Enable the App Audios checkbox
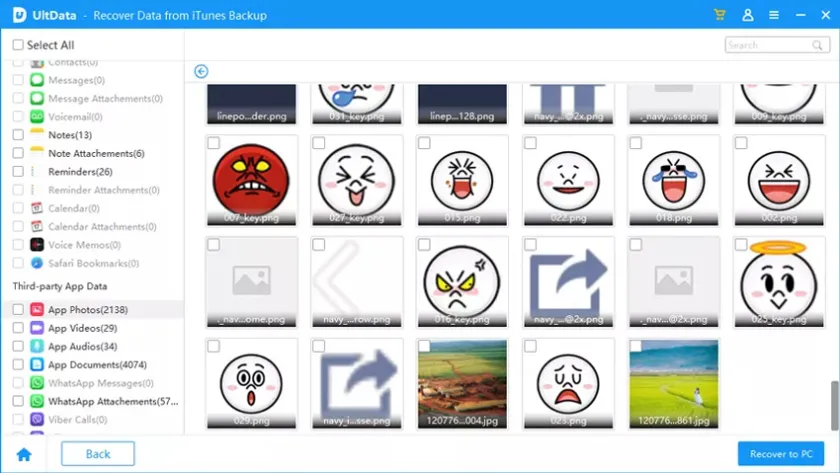This screenshot has height=473, width=840. click(18, 347)
